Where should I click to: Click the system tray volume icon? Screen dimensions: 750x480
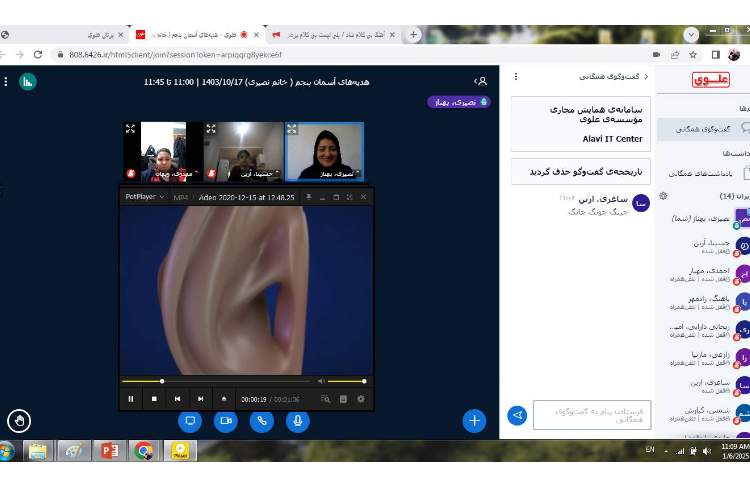tap(707, 451)
